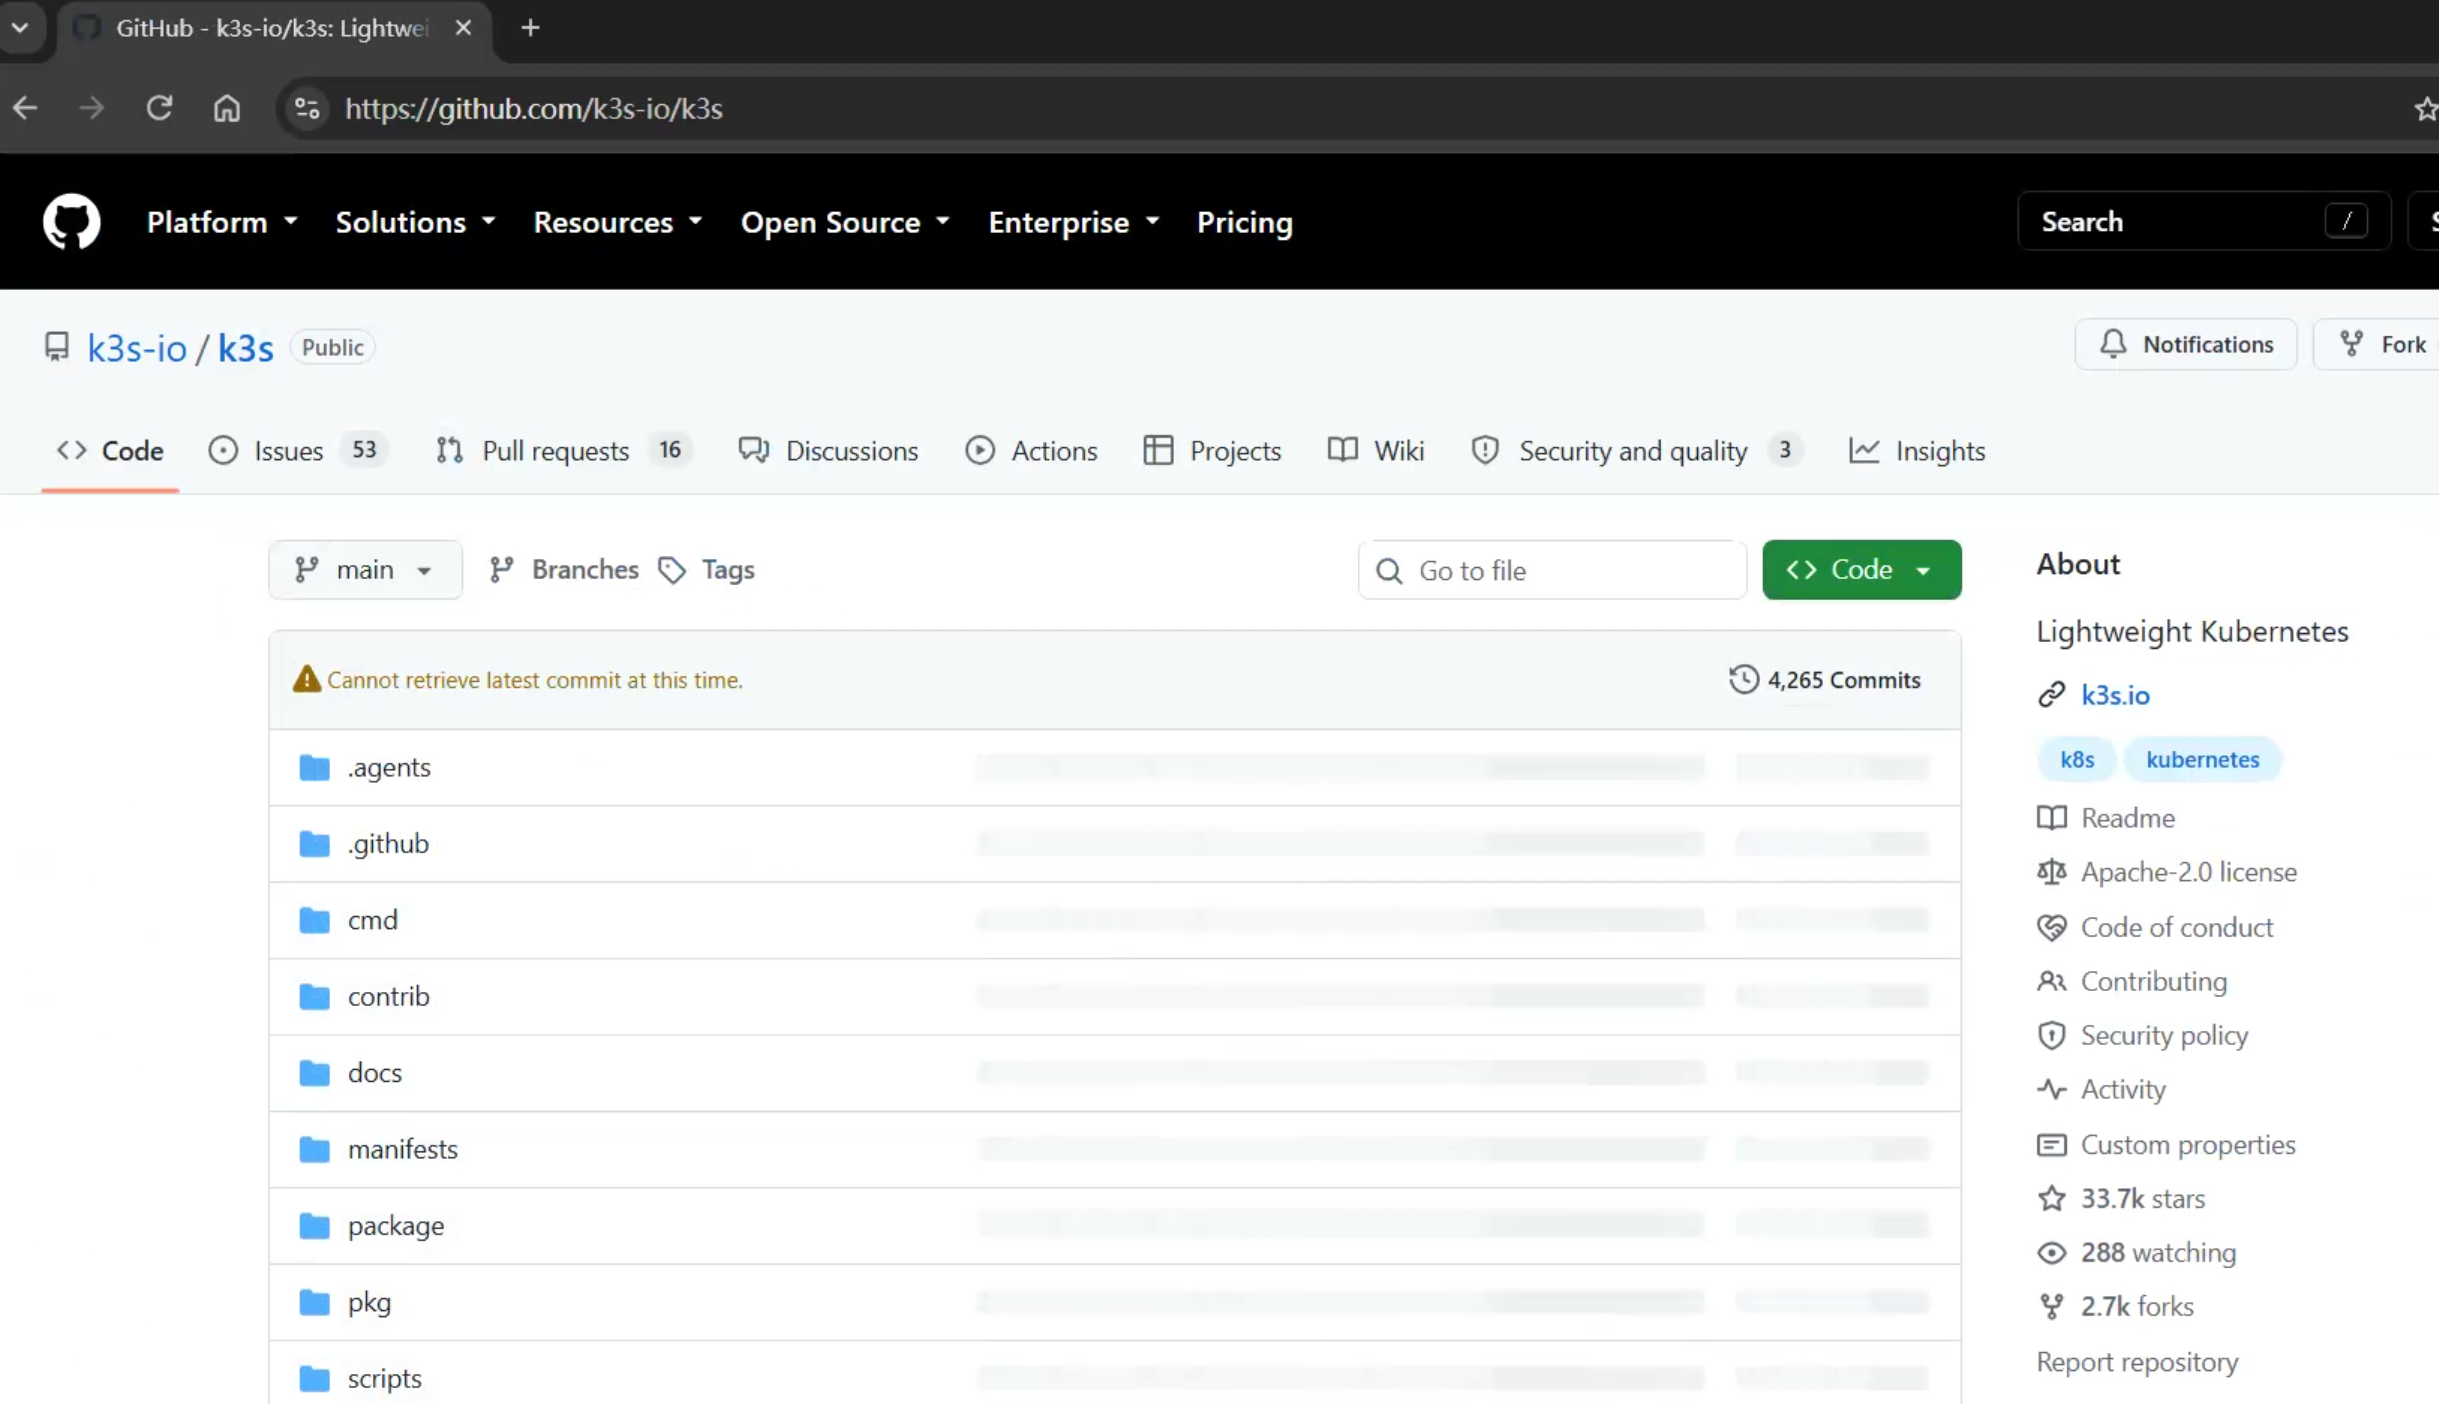
Task: Click the commit history clock icon
Action: [1743, 680]
